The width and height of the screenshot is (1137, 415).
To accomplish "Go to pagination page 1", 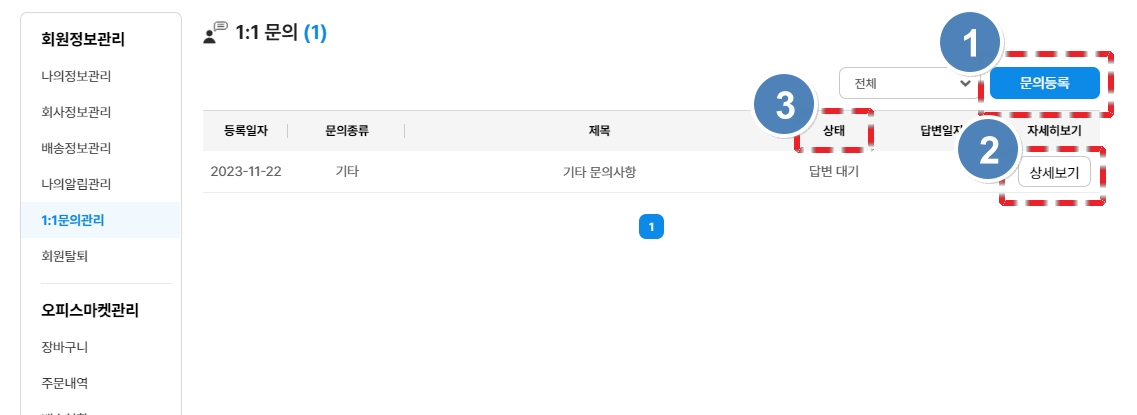I will pyautogui.click(x=651, y=227).
